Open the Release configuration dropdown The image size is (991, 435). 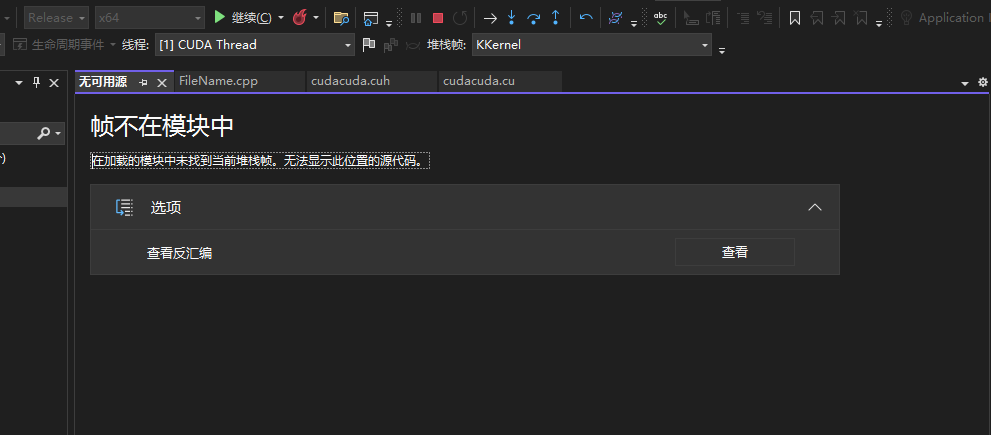57,18
